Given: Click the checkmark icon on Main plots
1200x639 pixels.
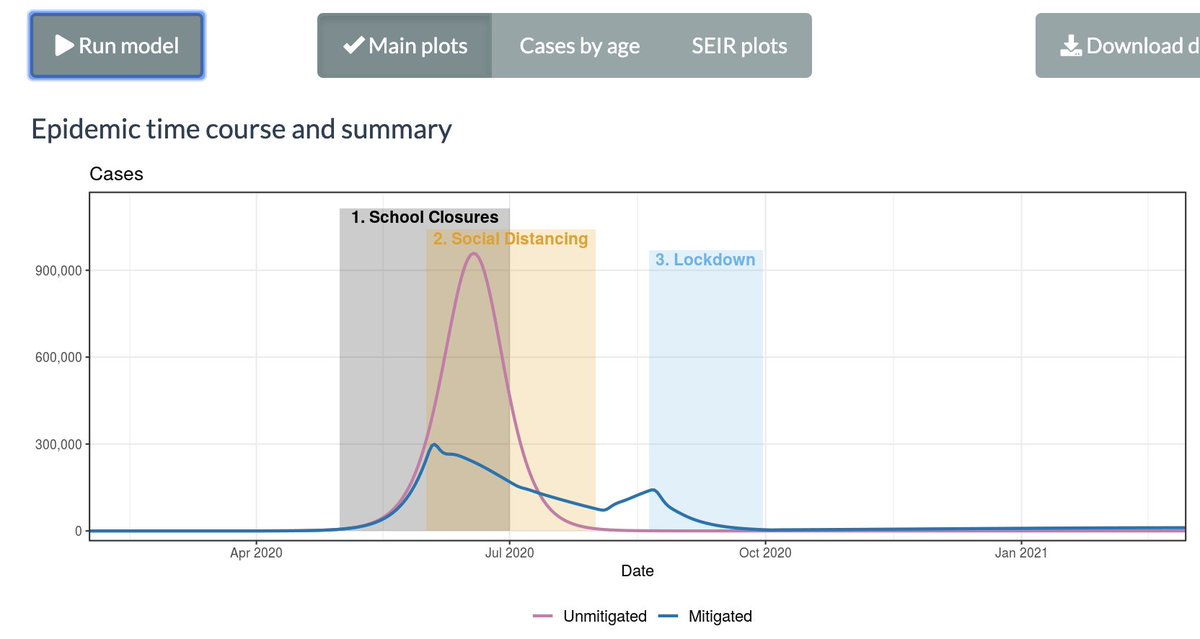Looking at the screenshot, I should (x=353, y=45).
